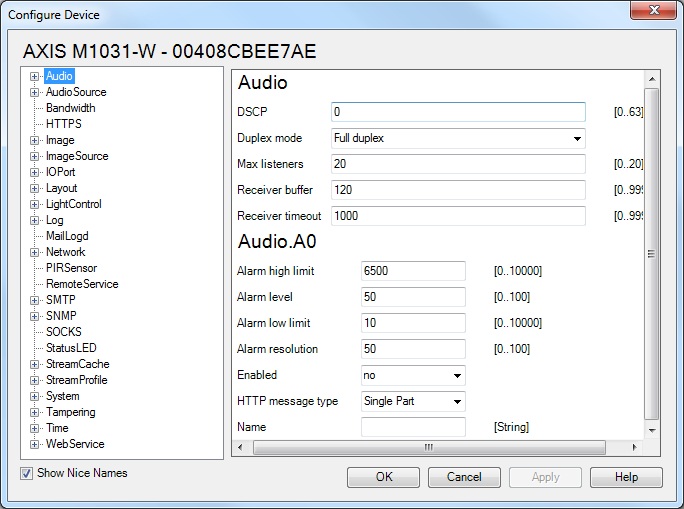The image size is (684, 509).
Task: Expand the StreamProfile tree node
Action: [x=34, y=380]
